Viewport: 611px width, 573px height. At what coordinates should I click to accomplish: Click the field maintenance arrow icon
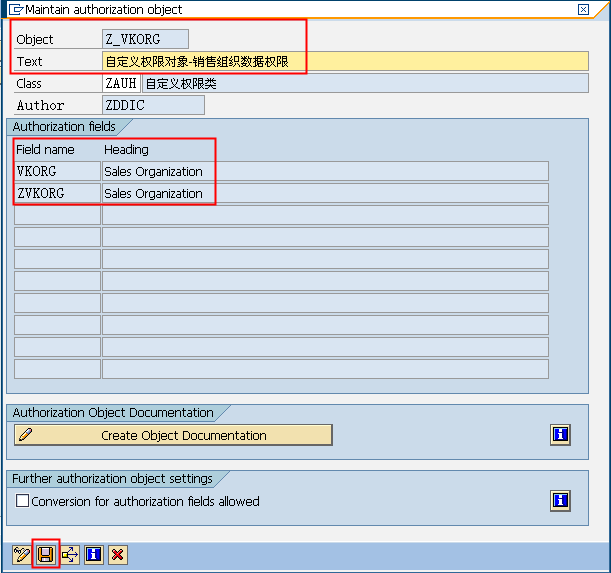click(70, 554)
